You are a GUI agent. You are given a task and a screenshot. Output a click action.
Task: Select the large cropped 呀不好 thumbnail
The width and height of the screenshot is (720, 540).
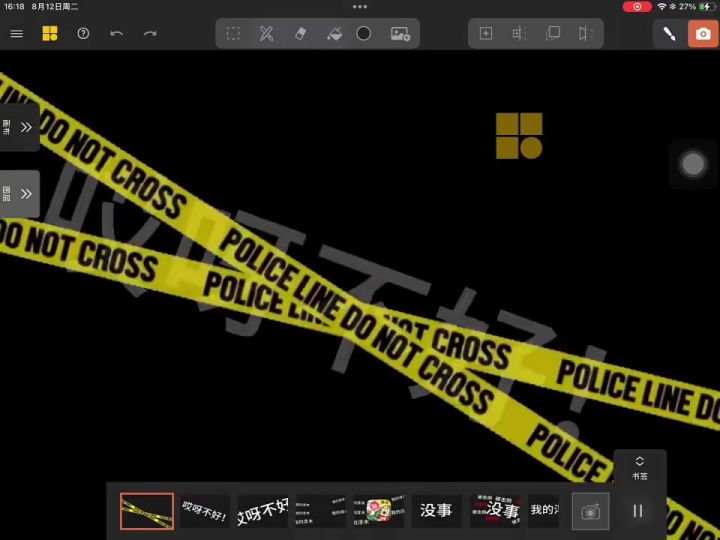[x=263, y=511]
